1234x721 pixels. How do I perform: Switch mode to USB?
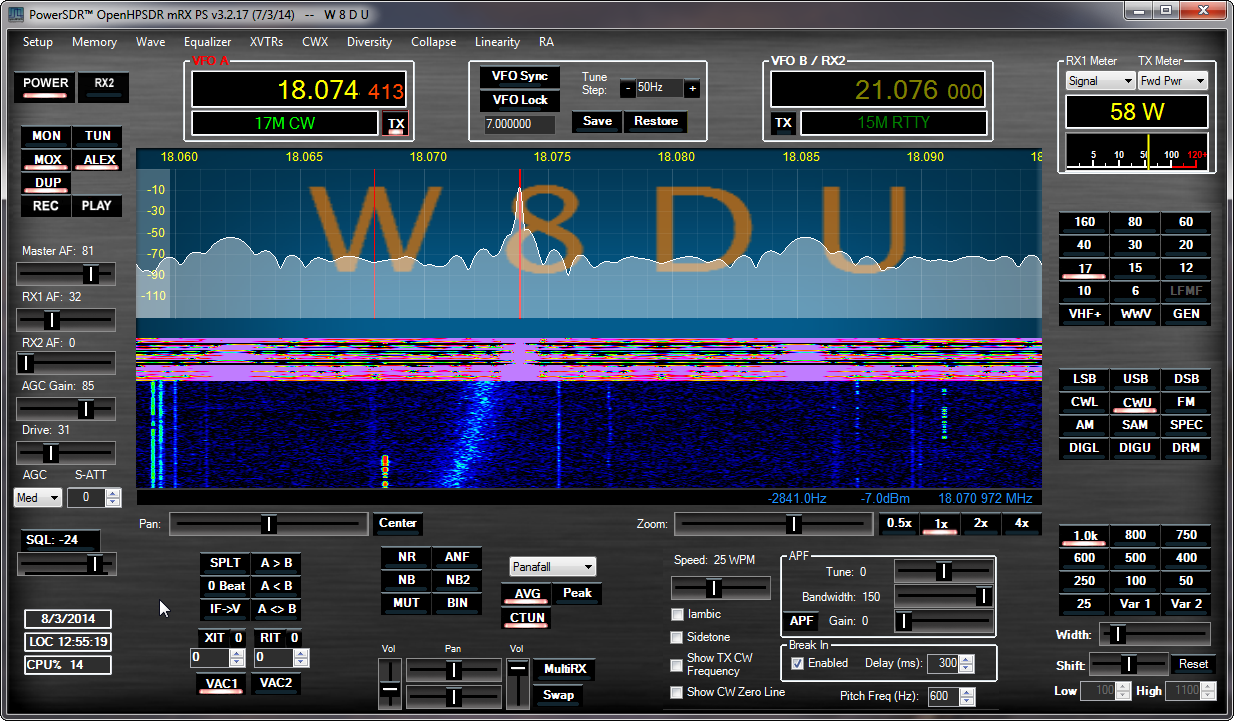tap(1135, 379)
